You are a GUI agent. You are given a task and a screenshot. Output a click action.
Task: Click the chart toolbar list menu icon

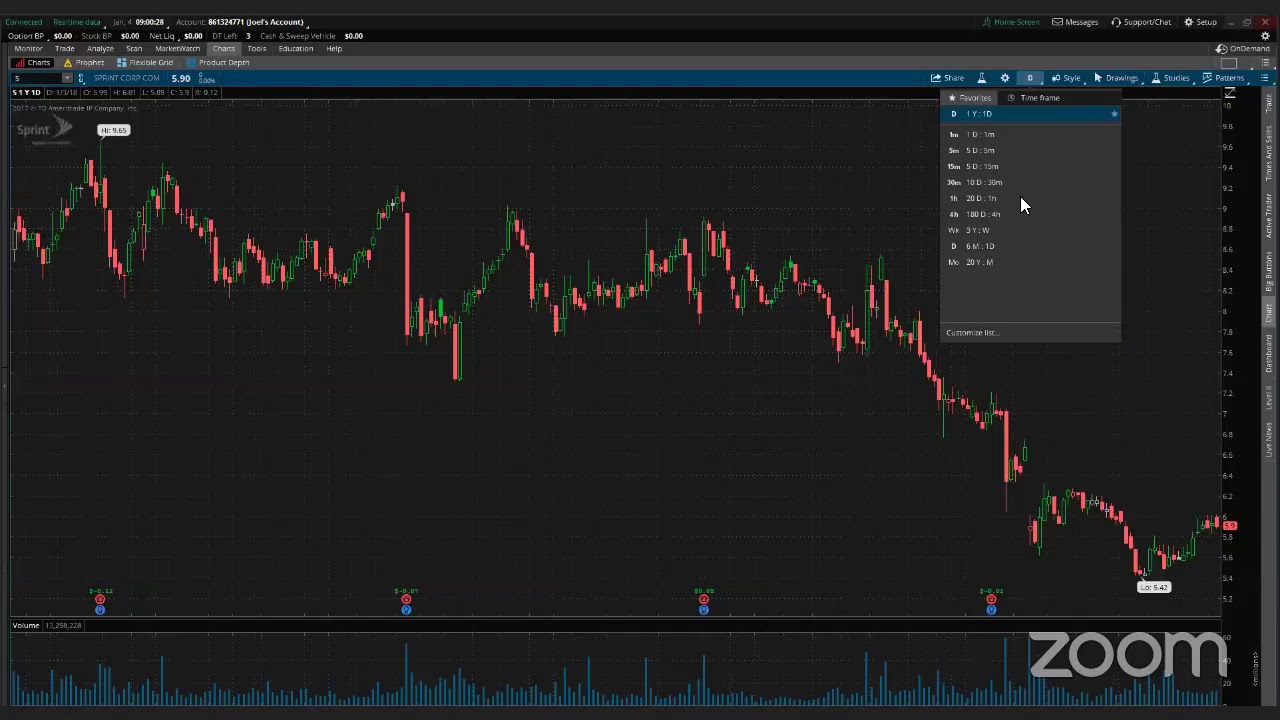click(x=1264, y=78)
